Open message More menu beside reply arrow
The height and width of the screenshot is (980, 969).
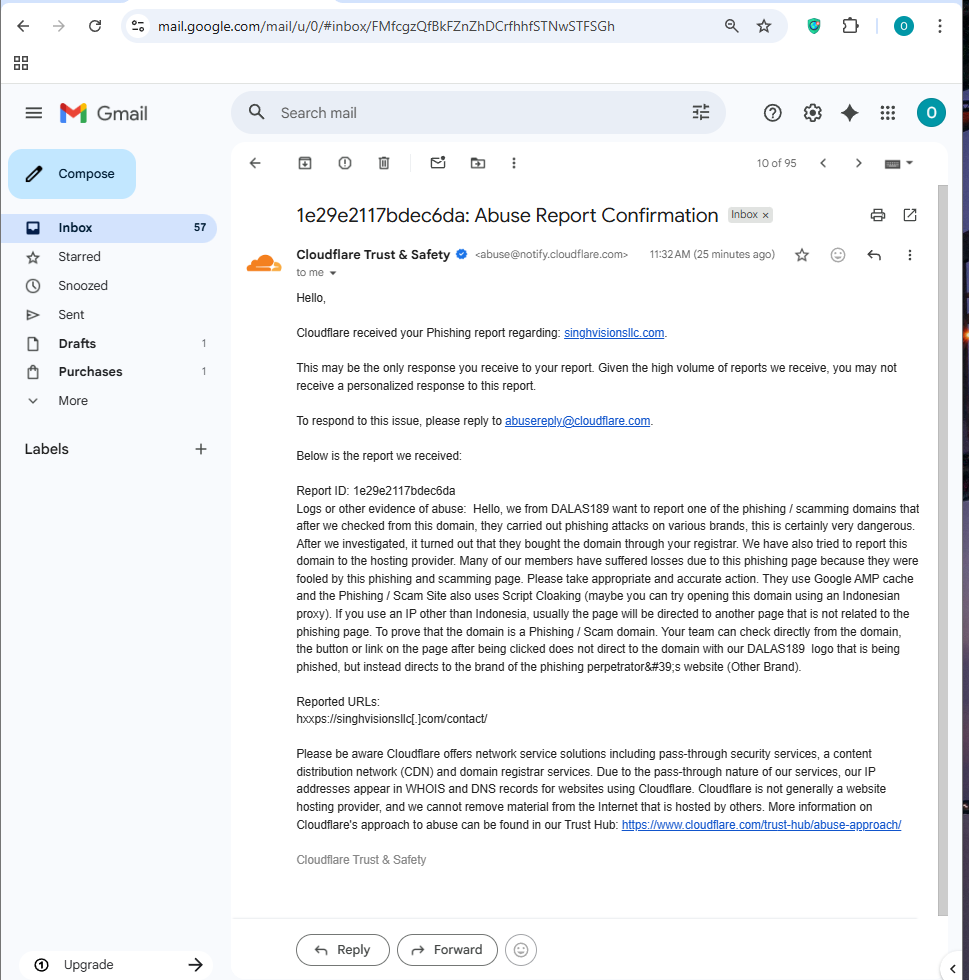tap(910, 255)
